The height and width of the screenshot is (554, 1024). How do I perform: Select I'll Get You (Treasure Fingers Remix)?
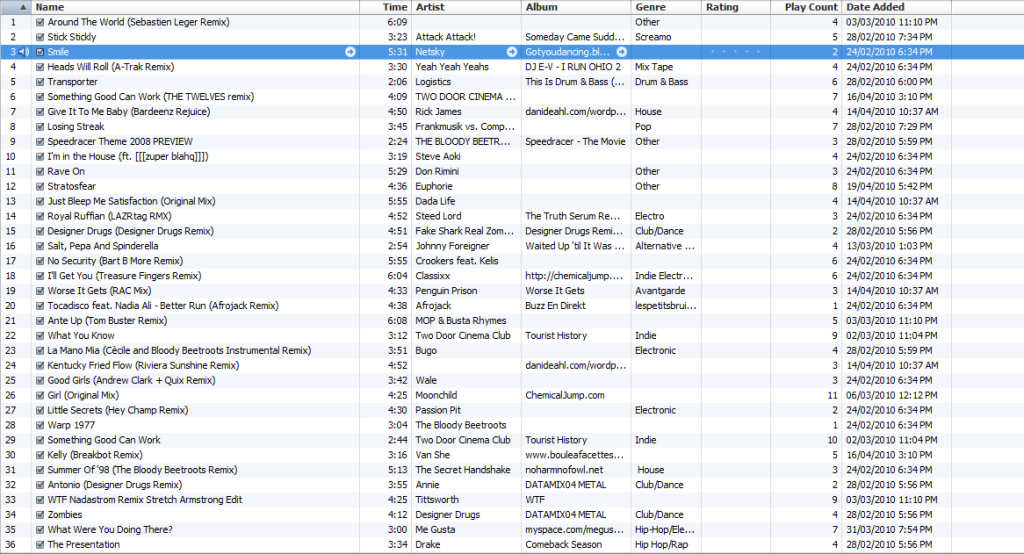click(124, 276)
